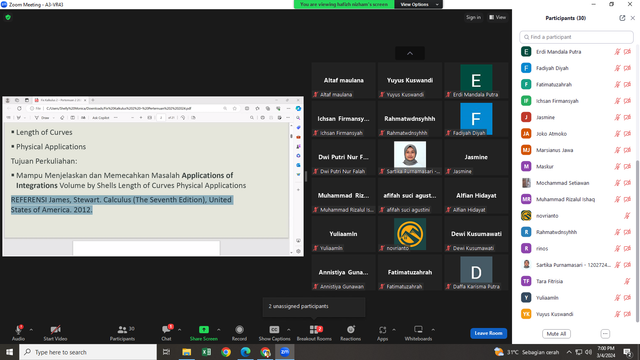Close the Participants panel
Screen dimensions: 640x360
633,18
